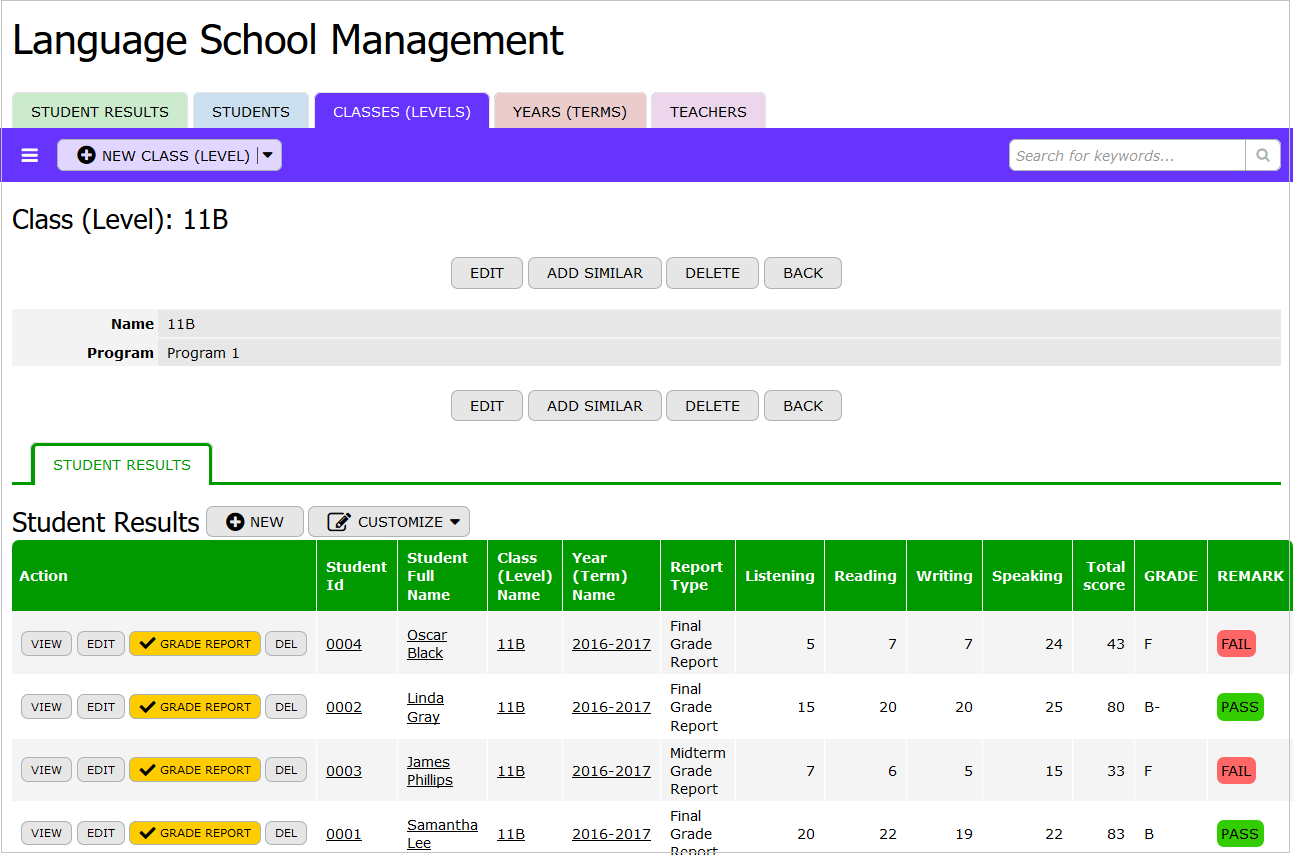Screen dimensions: 1293x855
Task: Open Grade Report for Linda Gray
Action: (195, 707)
